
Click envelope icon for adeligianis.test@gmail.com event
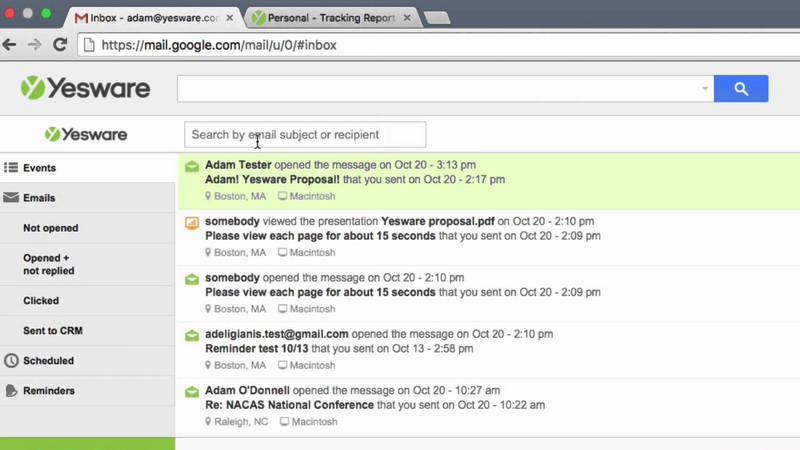[192, 335]
